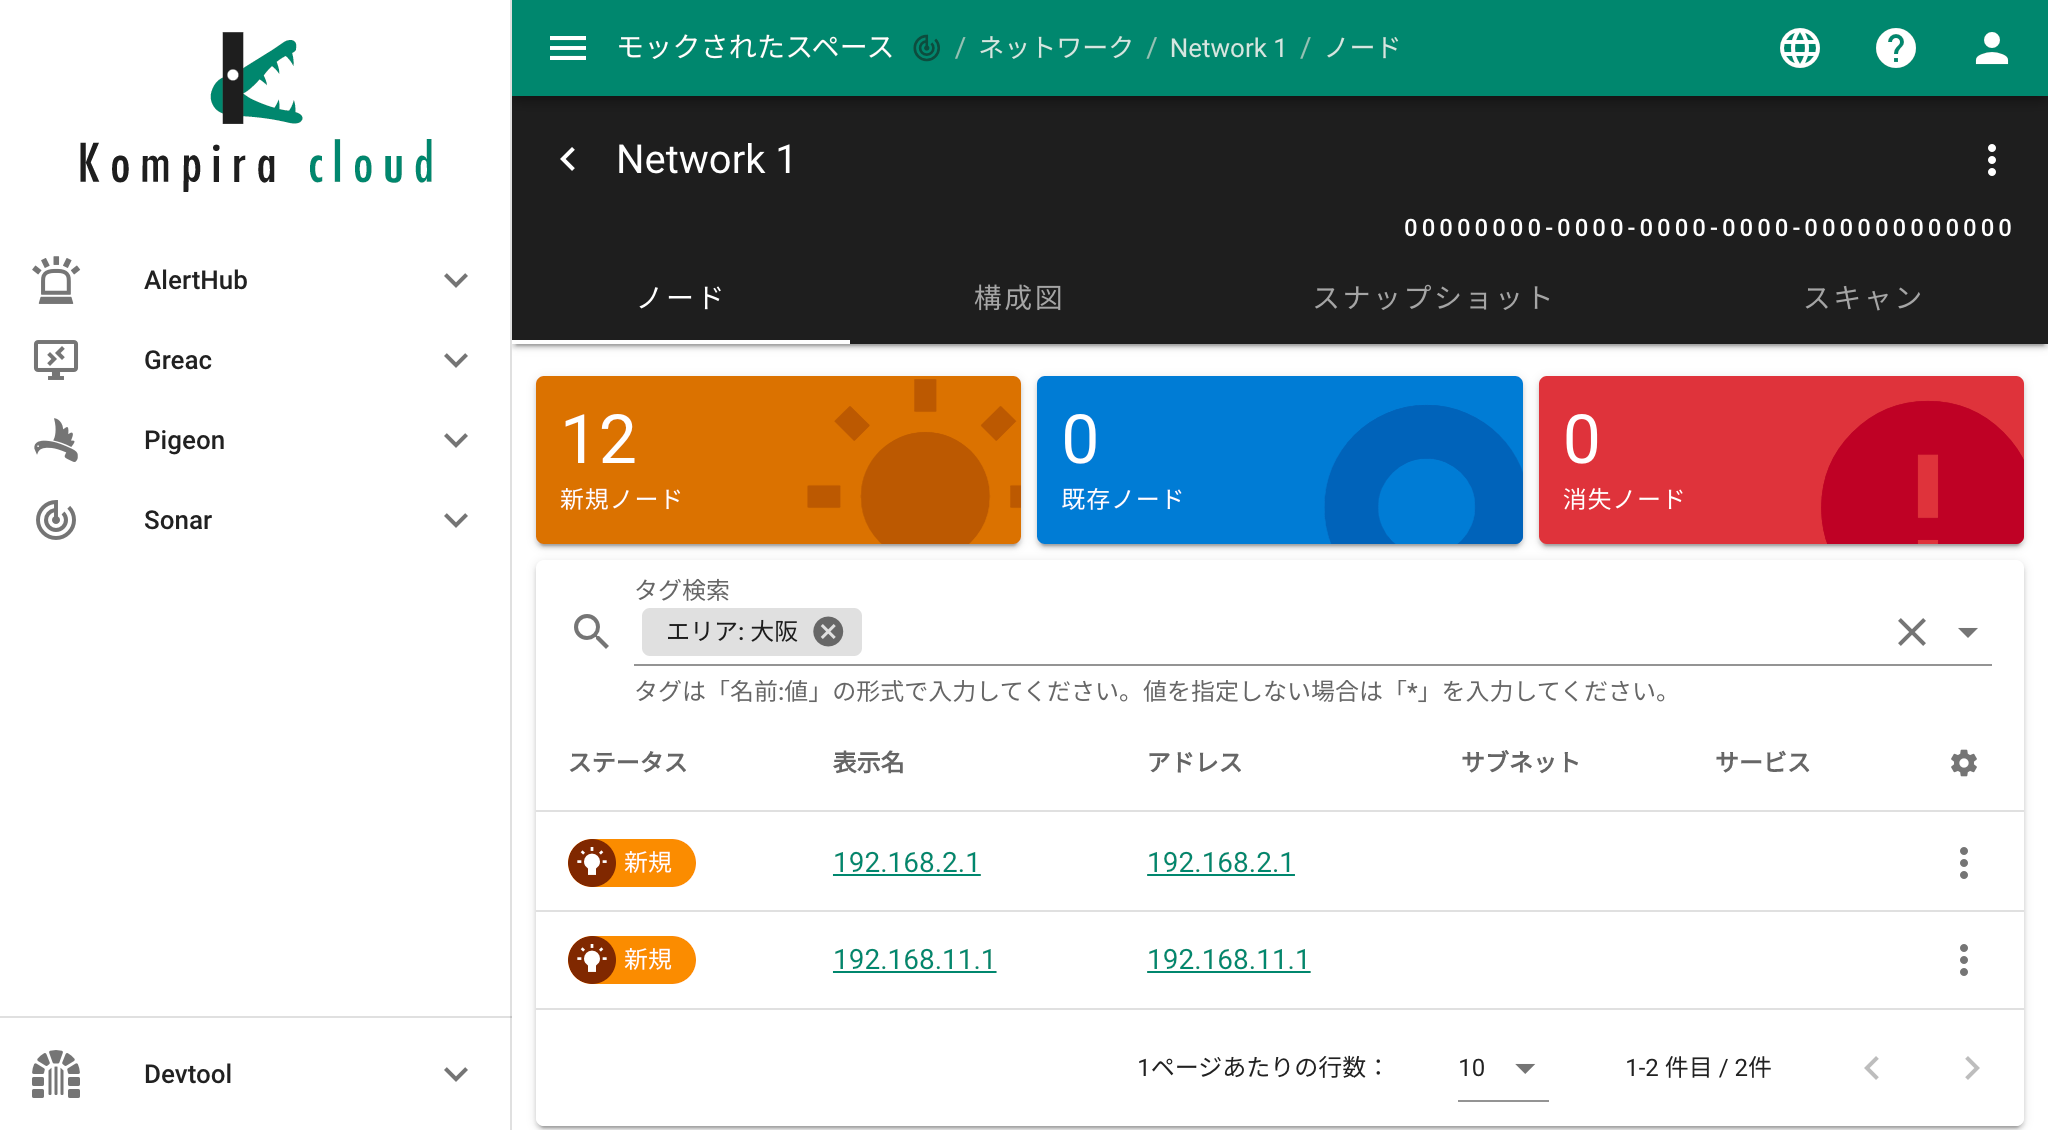The image size is (2048, 1130).
Task: Clear all tag search filters with X
Action: [x=1911, y=632]
